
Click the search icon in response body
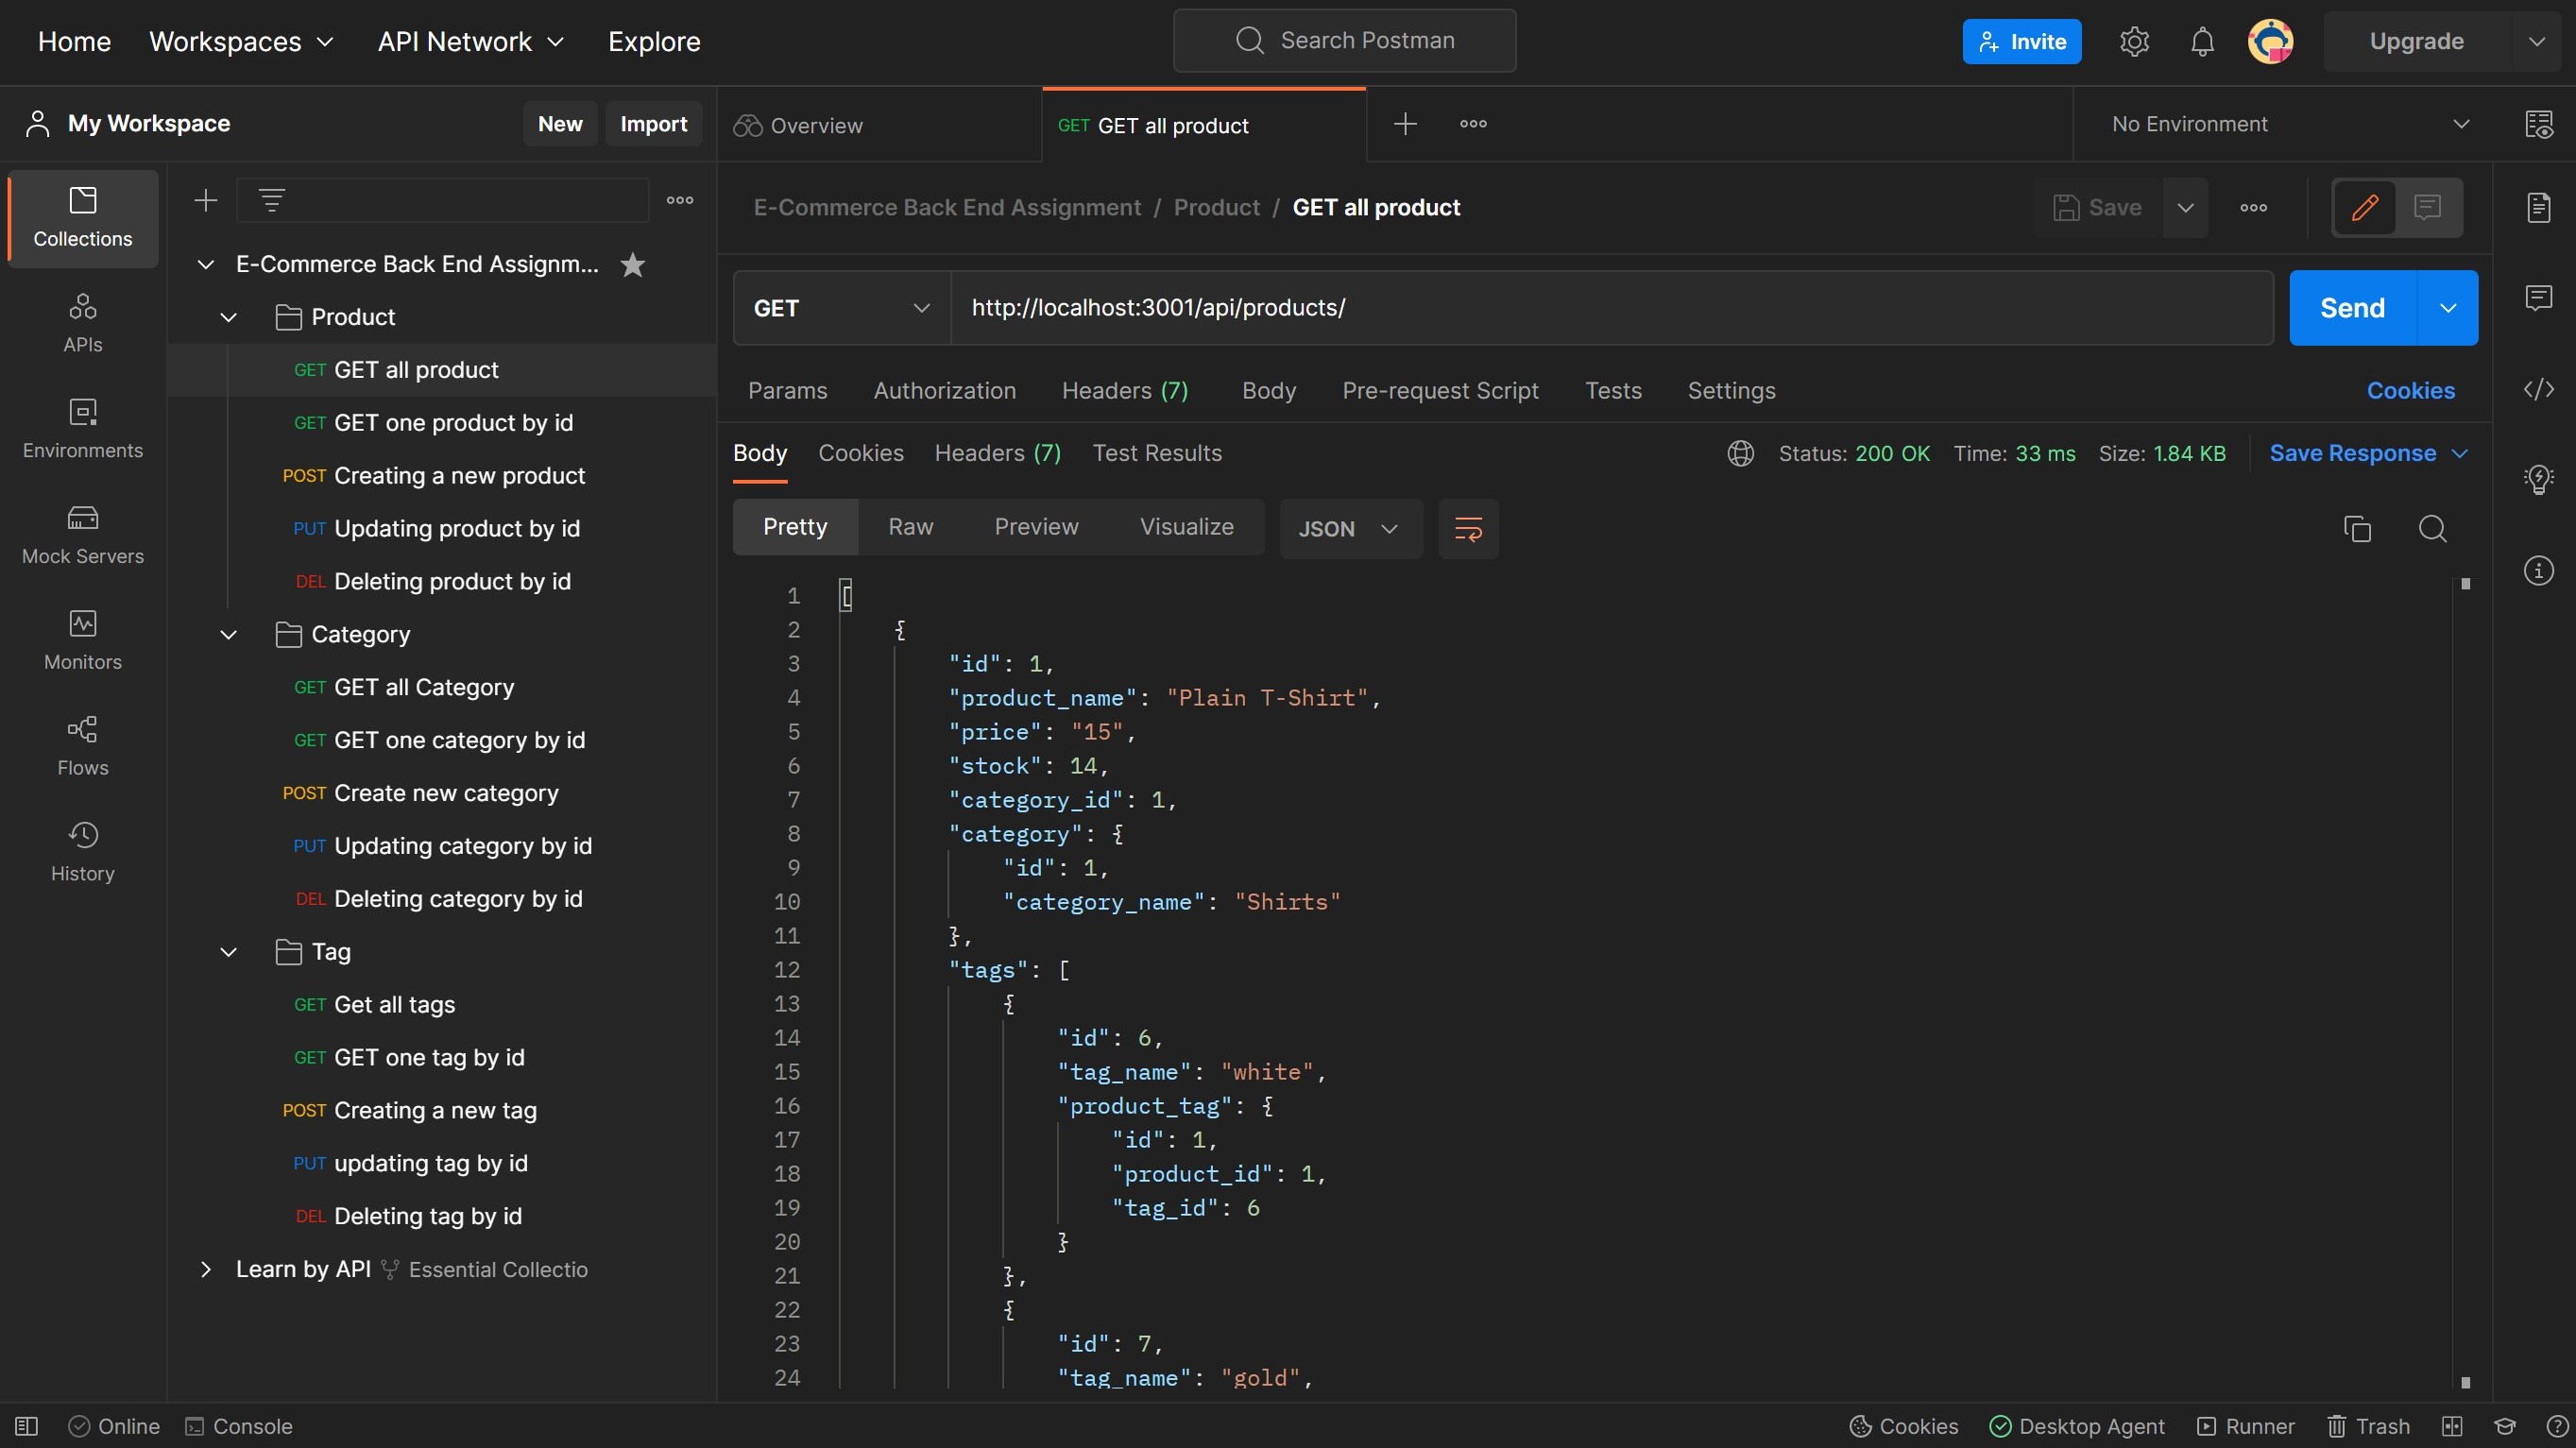click(x=2431, y=527)
